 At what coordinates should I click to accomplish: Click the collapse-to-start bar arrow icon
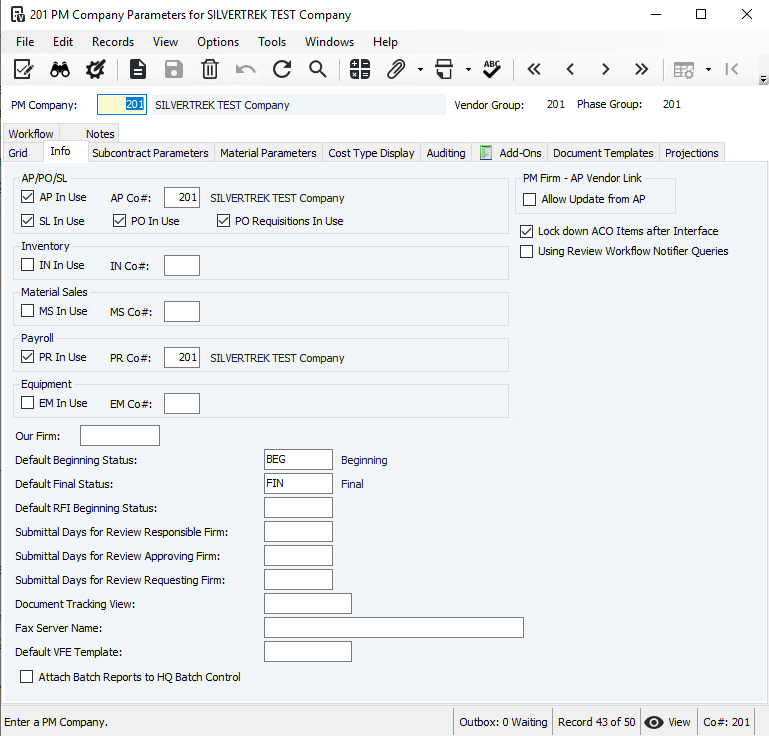pos(731,69)
